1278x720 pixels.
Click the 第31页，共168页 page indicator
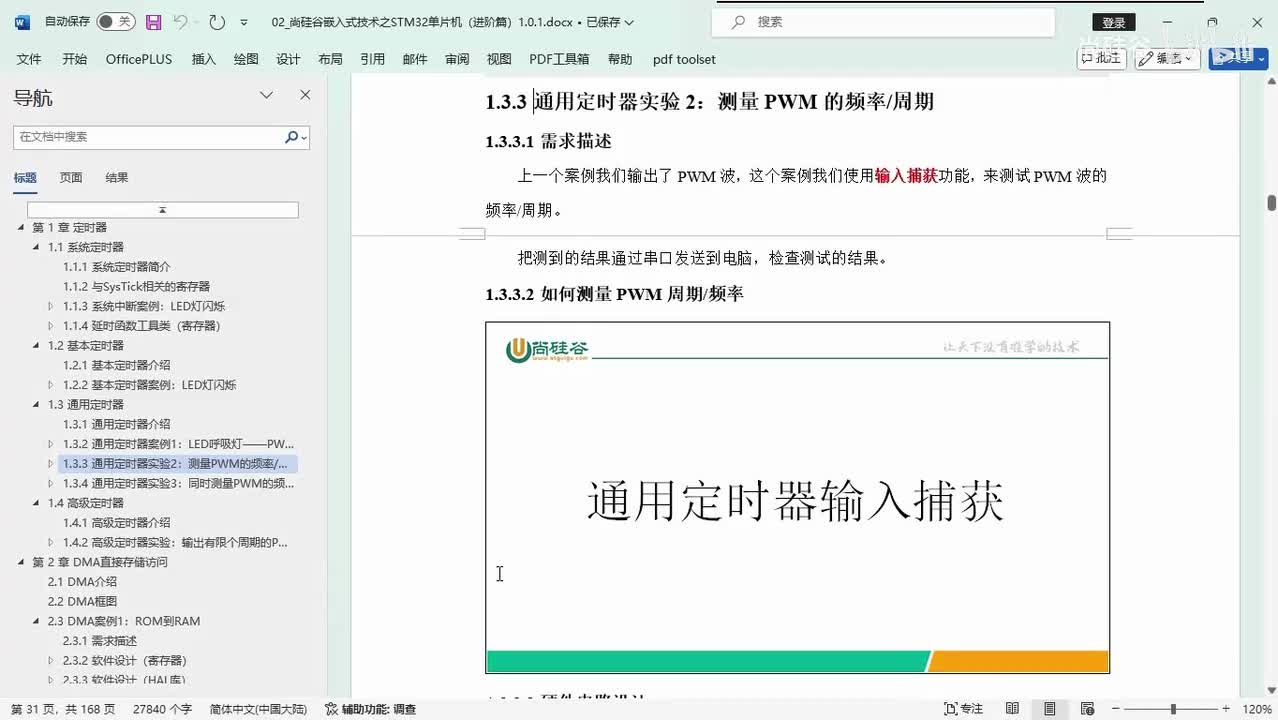pyautogui.click(x=63, y=709)
